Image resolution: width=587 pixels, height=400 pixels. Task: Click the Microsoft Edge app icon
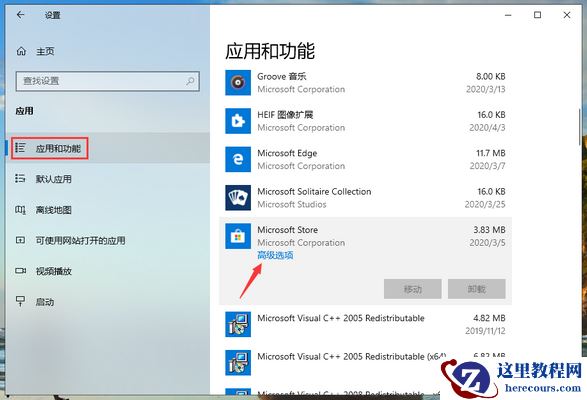[238, 159]
